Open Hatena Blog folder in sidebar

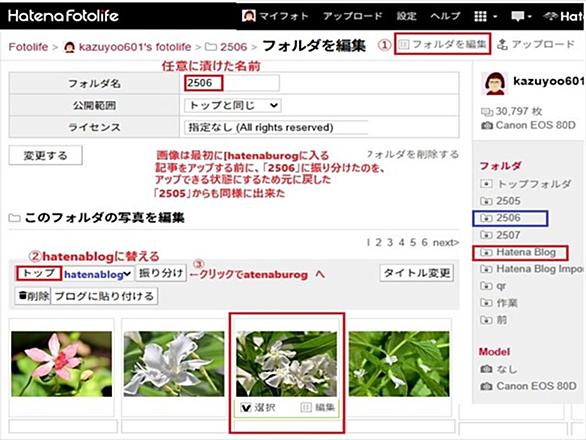(526, 252)
